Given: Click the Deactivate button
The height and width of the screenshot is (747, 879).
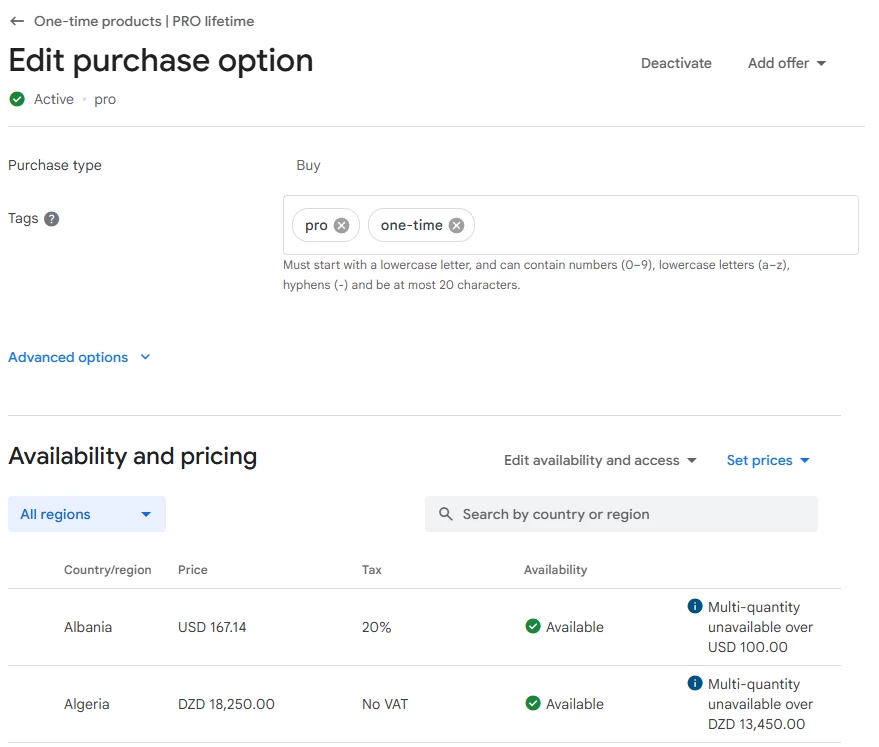Looking at the screenshot, I should coord(676,63).
